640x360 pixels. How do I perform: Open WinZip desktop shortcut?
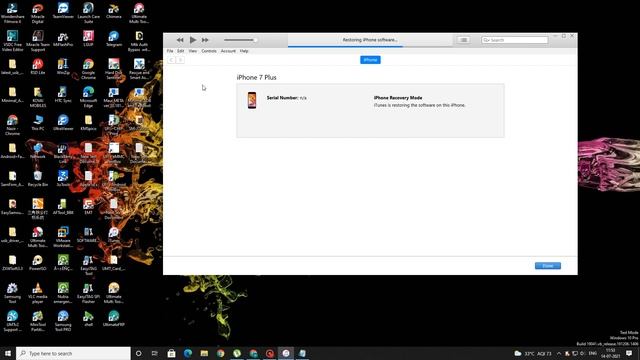(63, 67)
